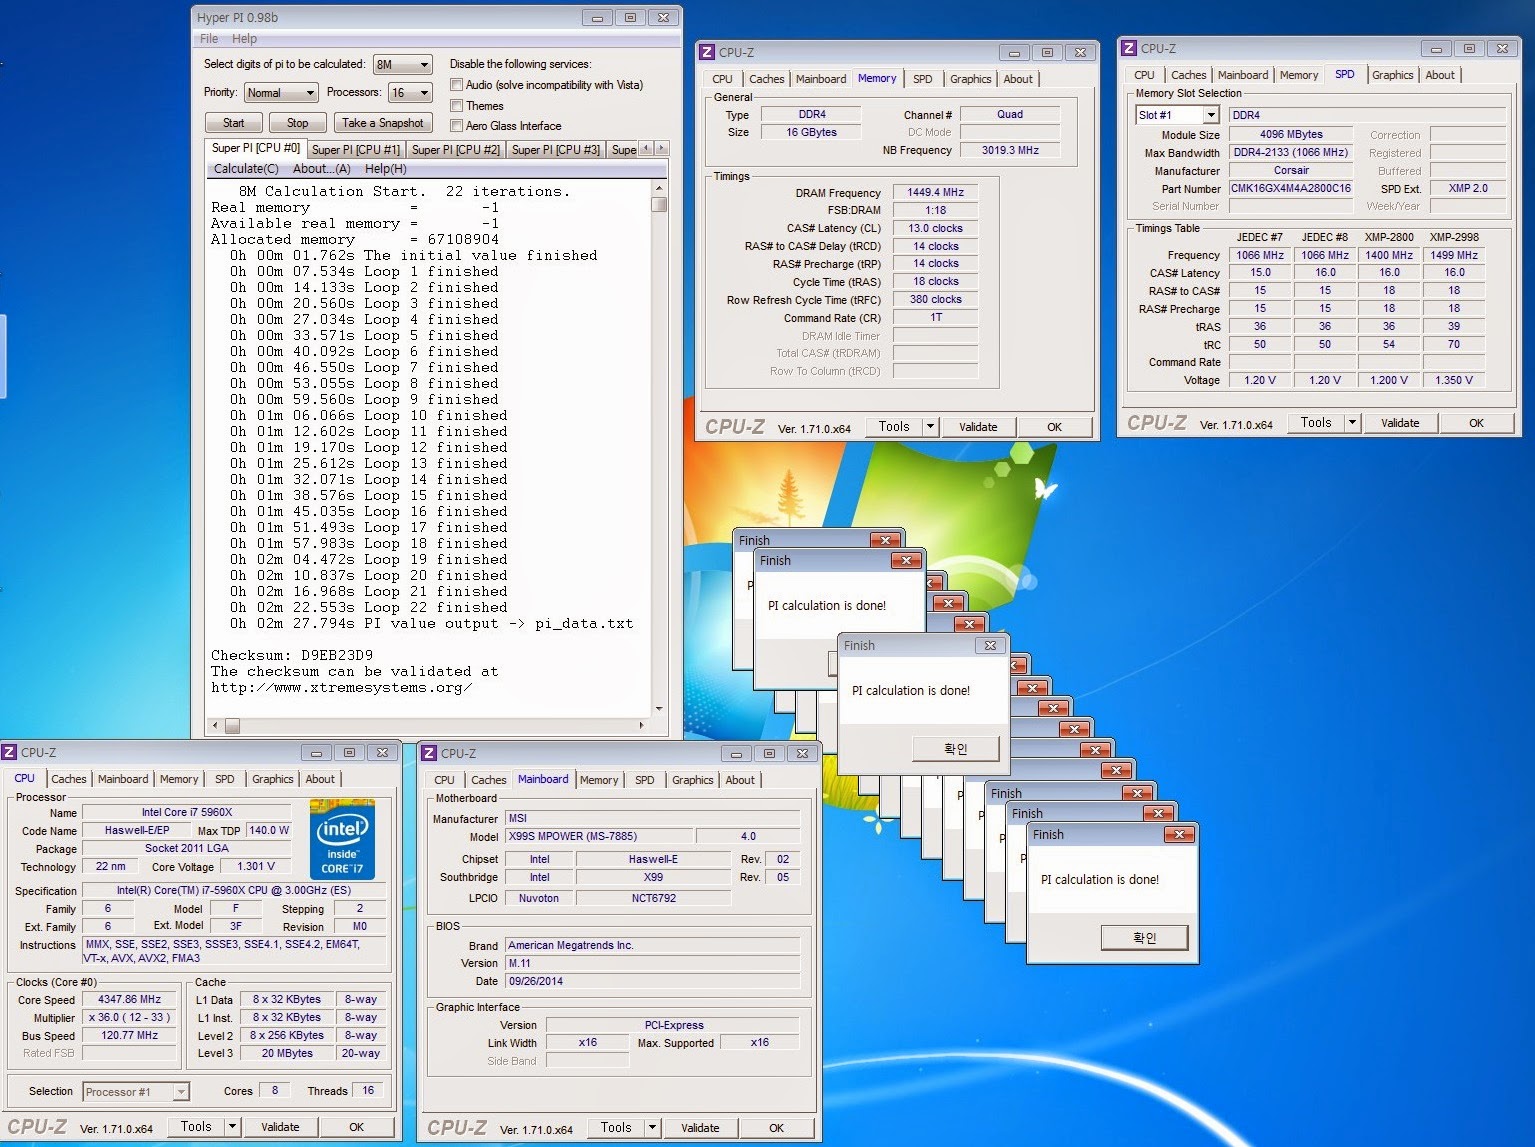The width and height of the screenshot is (1535, 1147).
Task: Click the CPU-Z title icon in the processor info window
Action: [9, 752]
